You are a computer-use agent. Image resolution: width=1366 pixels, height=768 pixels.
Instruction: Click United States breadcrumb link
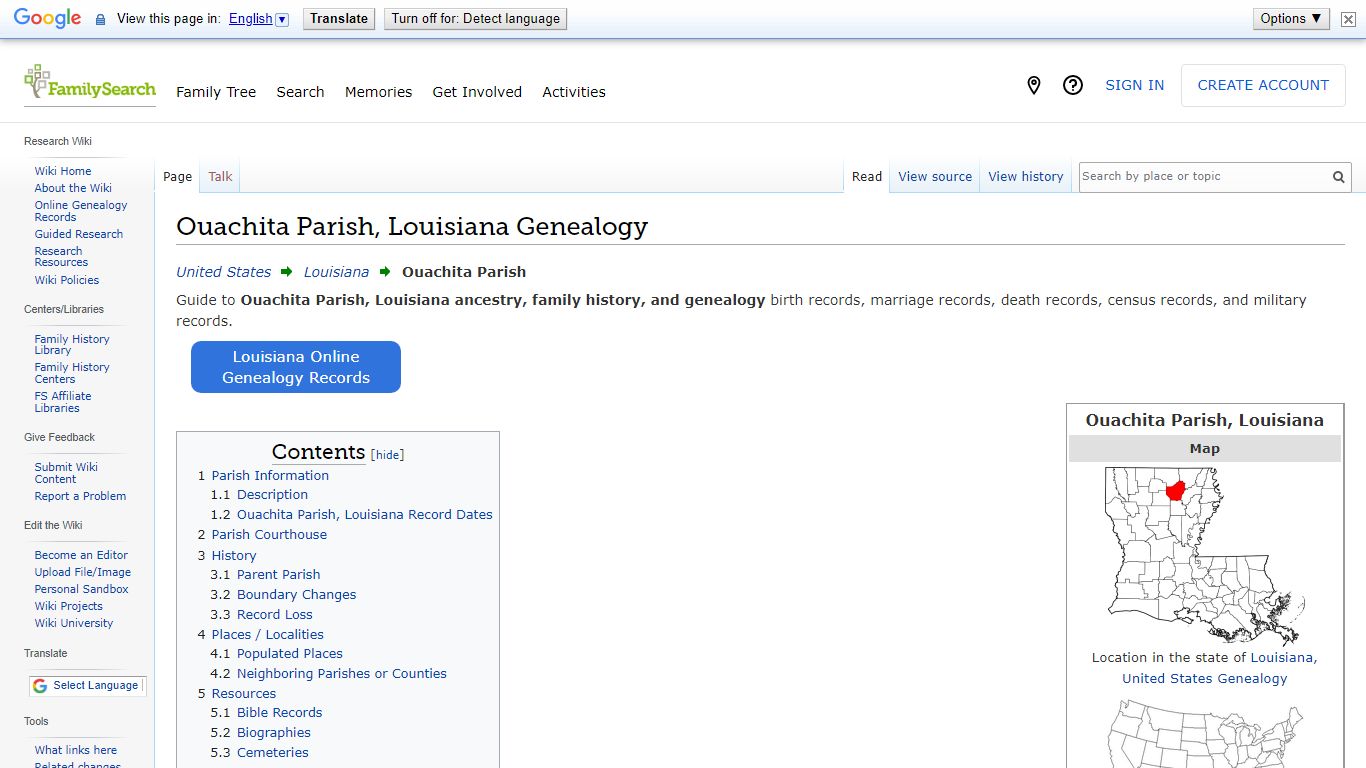click(223, 272)
